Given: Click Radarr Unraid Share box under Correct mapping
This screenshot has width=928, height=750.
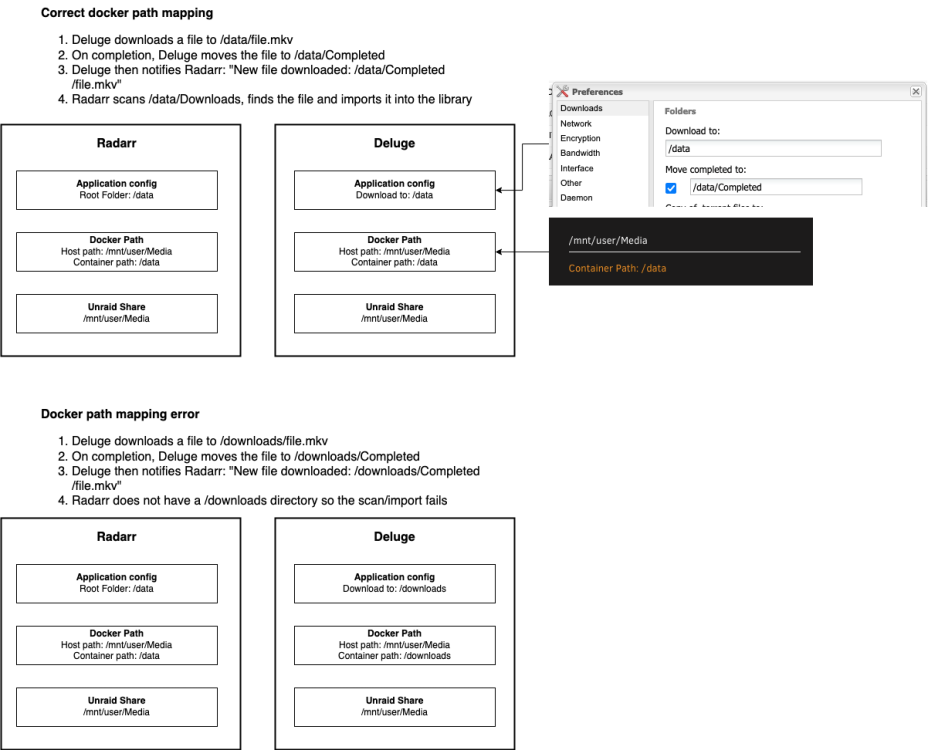Looking at the screenshot, I should (x=117, y=314).
